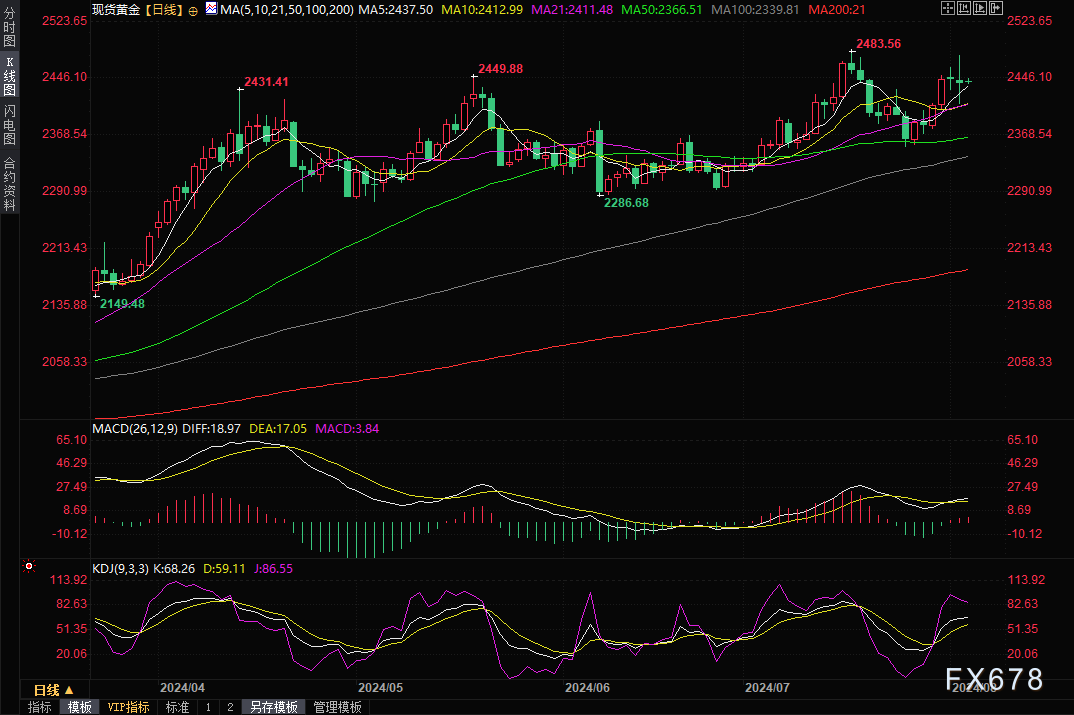This screenshot has width=1074, height=715.
Task: Click the J:86.55 value
Action: 273,568
